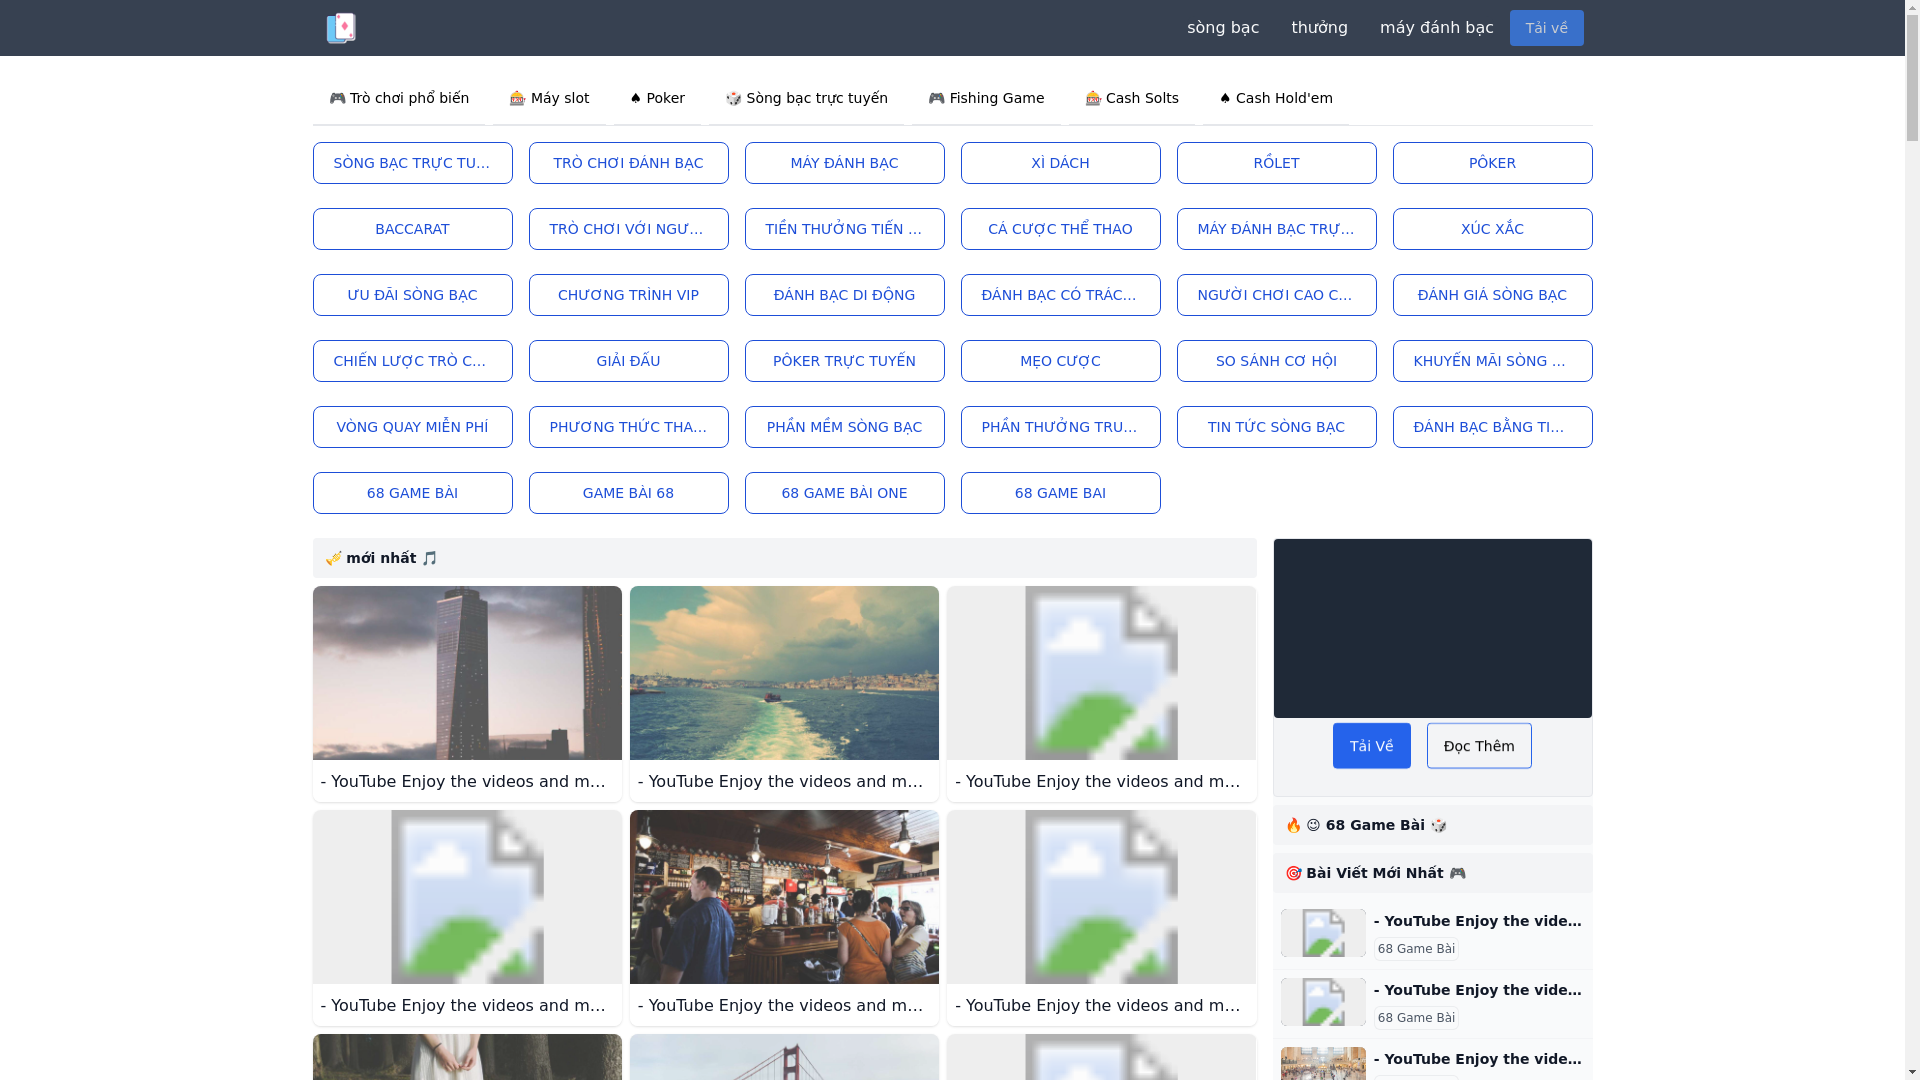Open the PÔKER tag
Image resolution: width=1920 pixels, height=1080 pixels.
coord(1492,163)
